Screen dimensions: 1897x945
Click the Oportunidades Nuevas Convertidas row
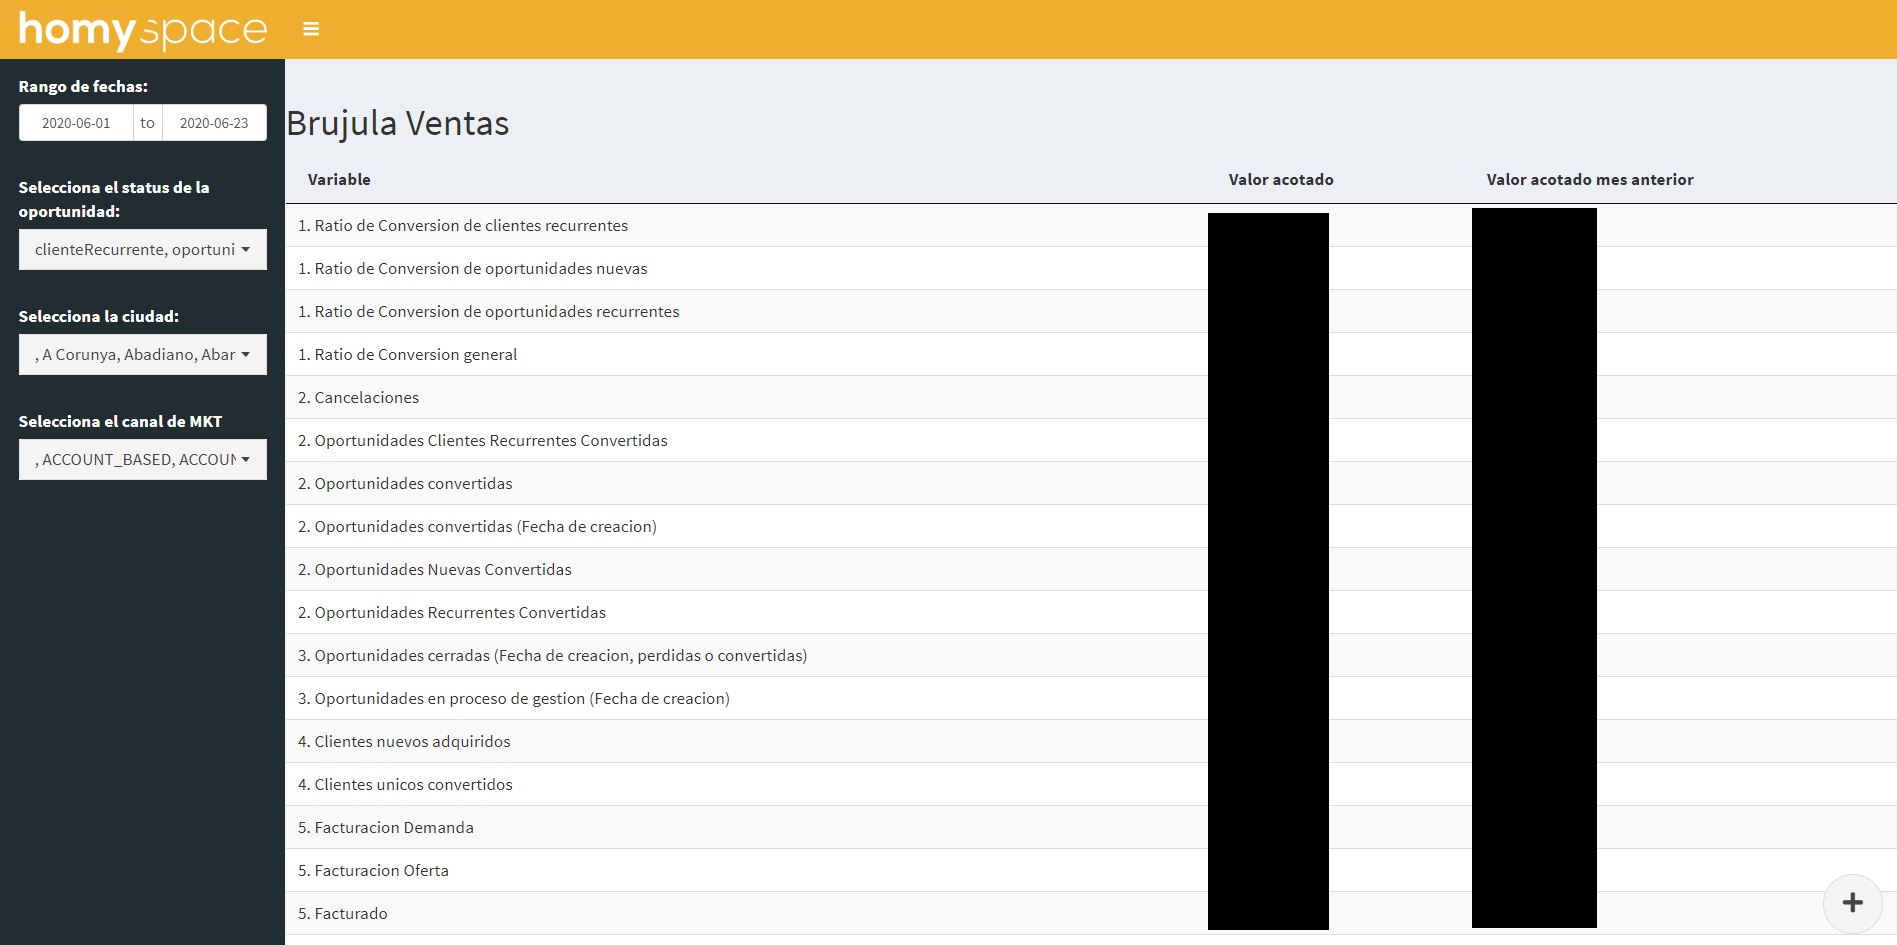443,570
